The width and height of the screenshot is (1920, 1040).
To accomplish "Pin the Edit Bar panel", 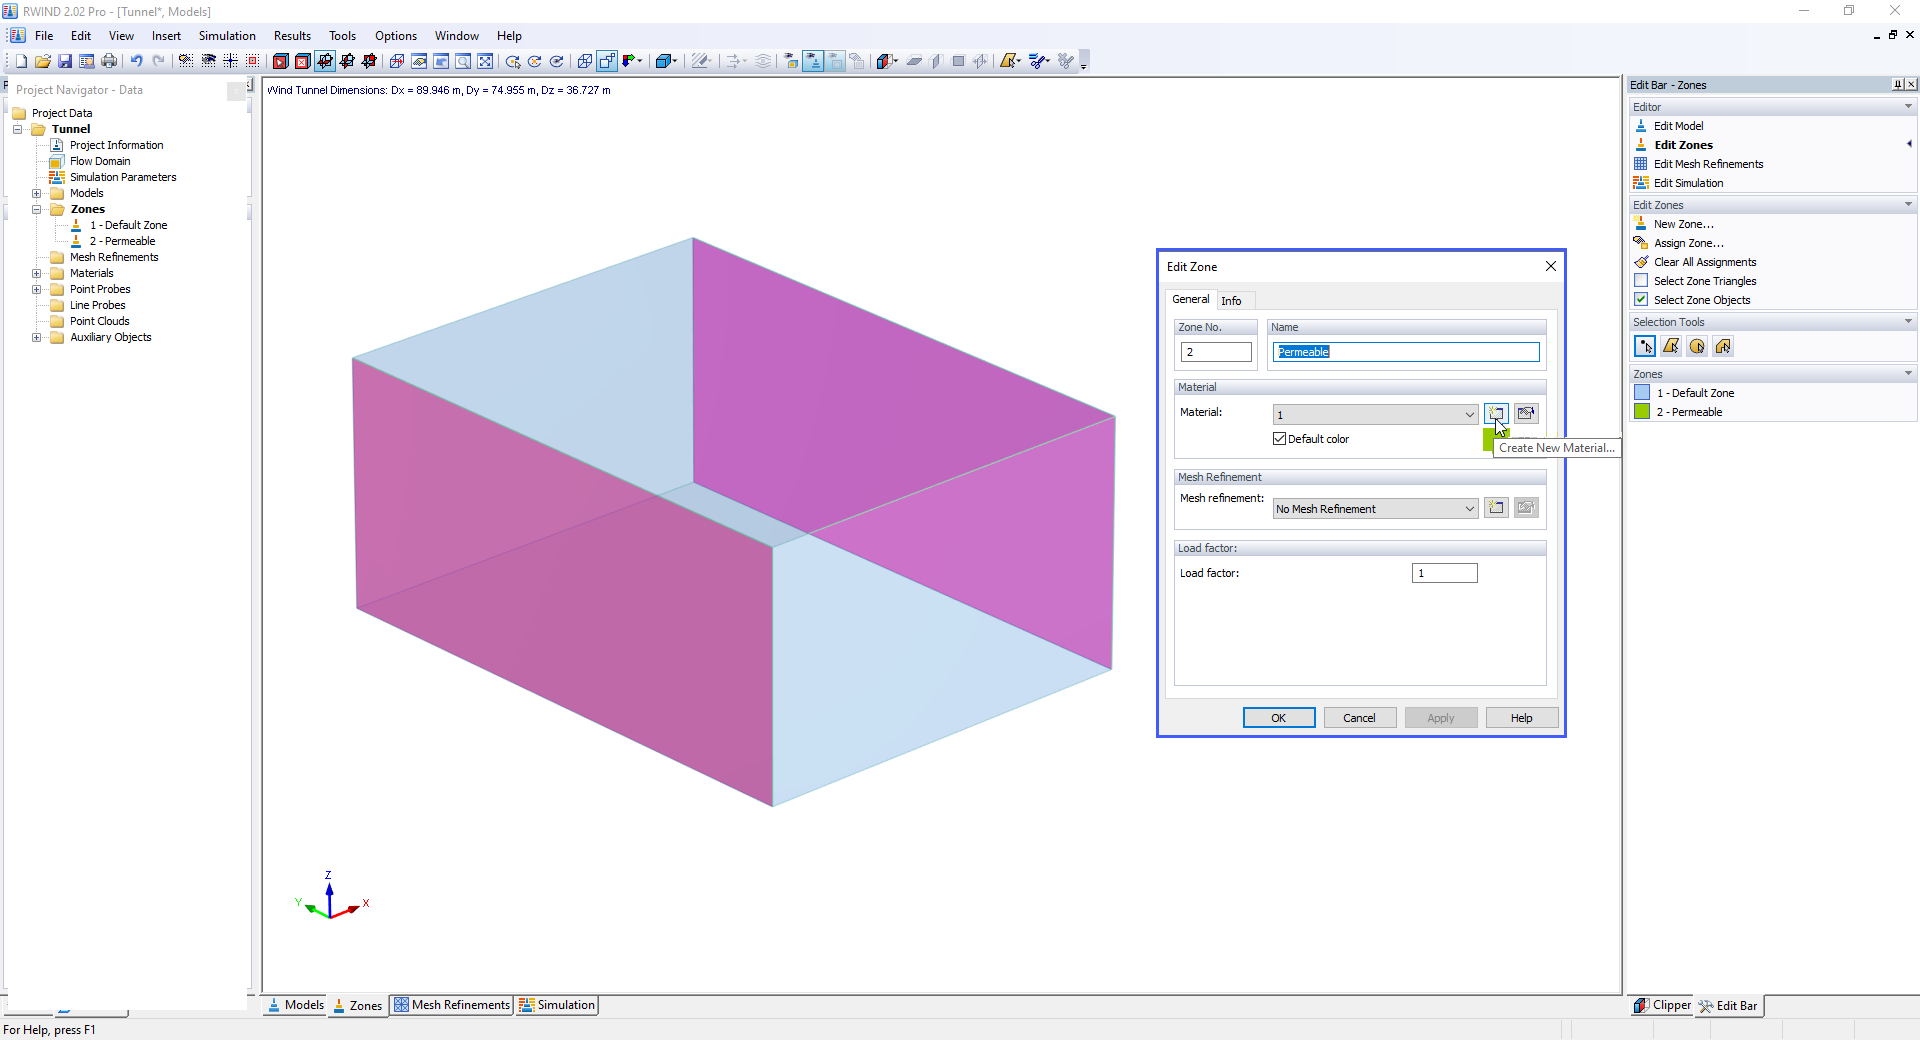I will pos(1897,85).
